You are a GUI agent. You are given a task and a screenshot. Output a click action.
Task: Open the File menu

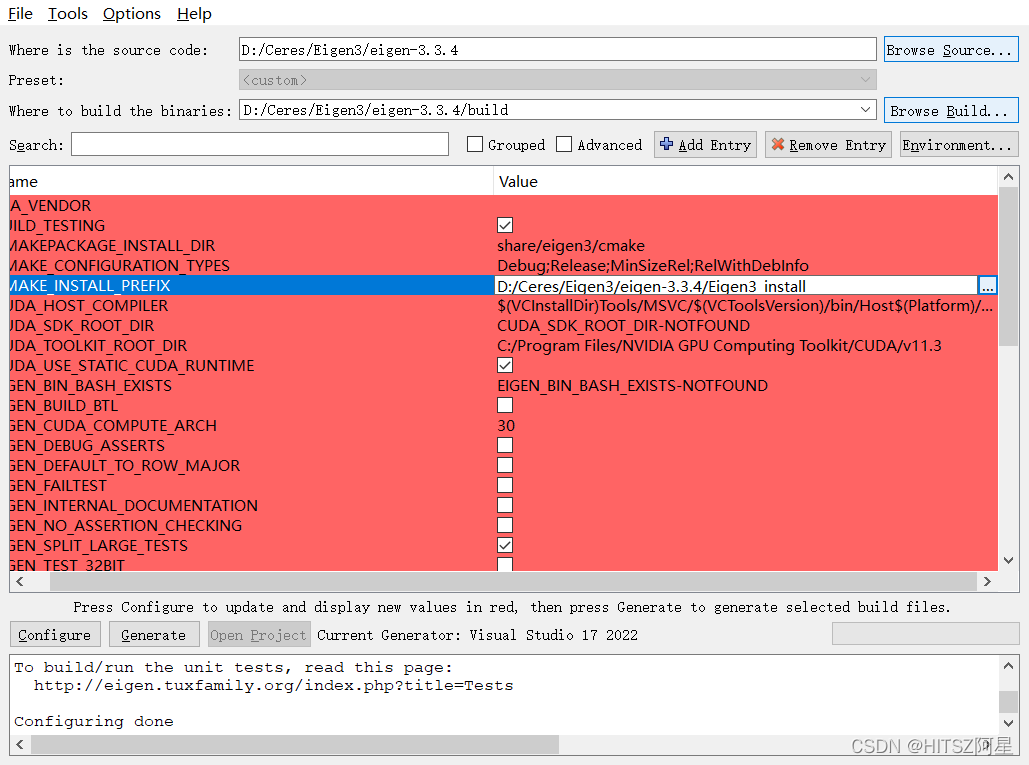click(20, 14)
